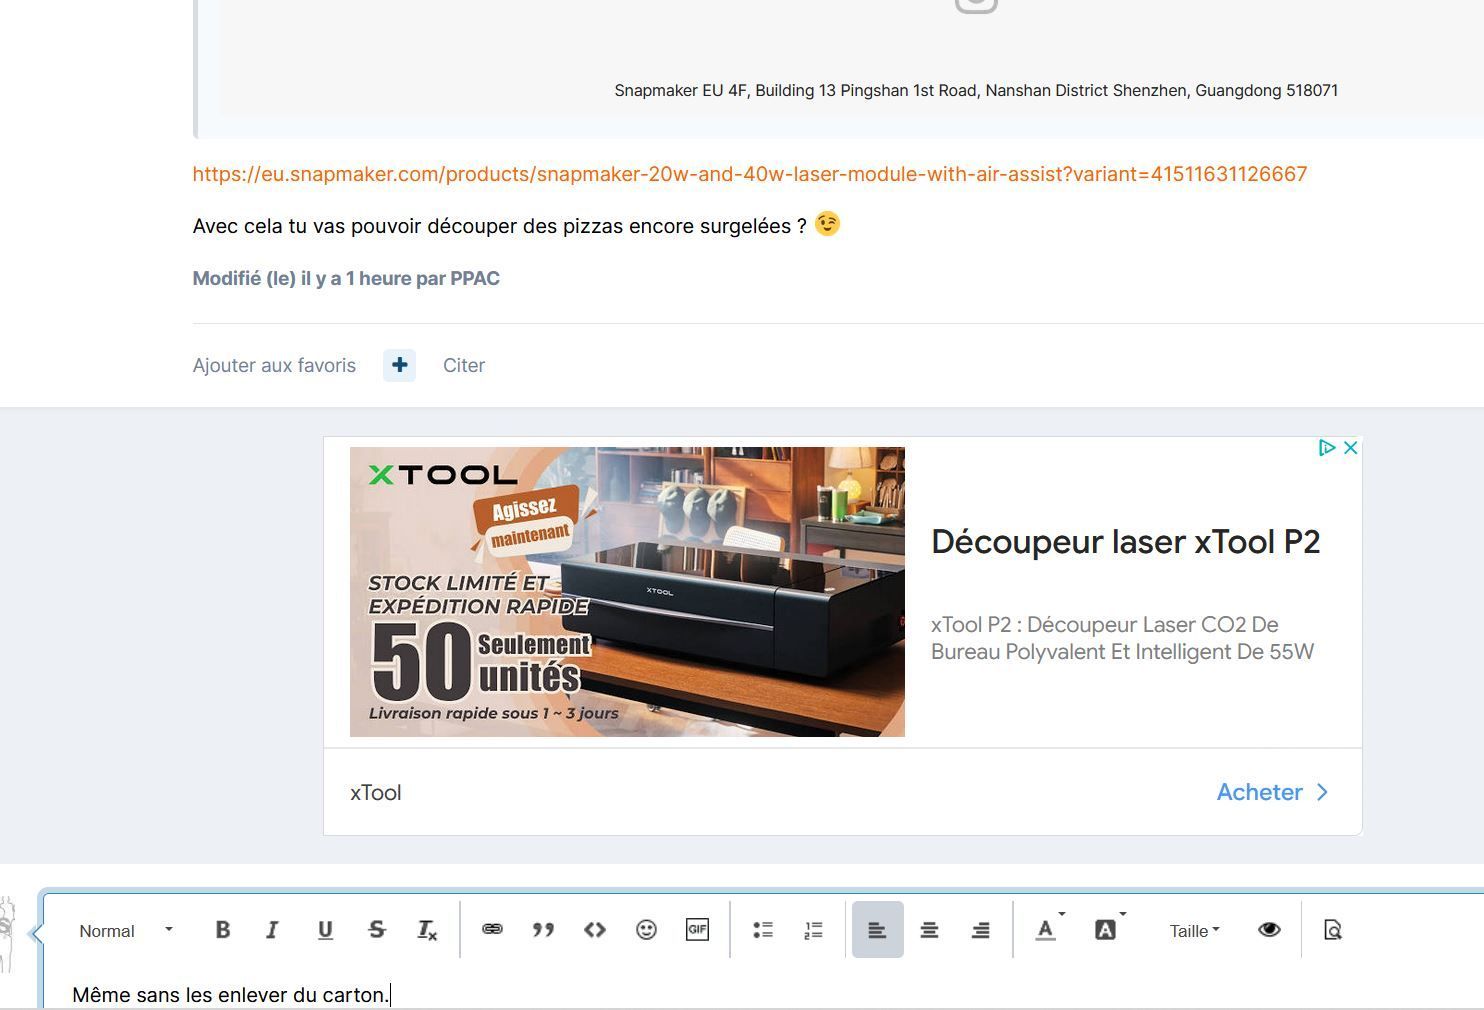Click the xTool advertiser name in the ad footer
The height and width of the screenshot is (1010, 1484).
pos(376,793)
